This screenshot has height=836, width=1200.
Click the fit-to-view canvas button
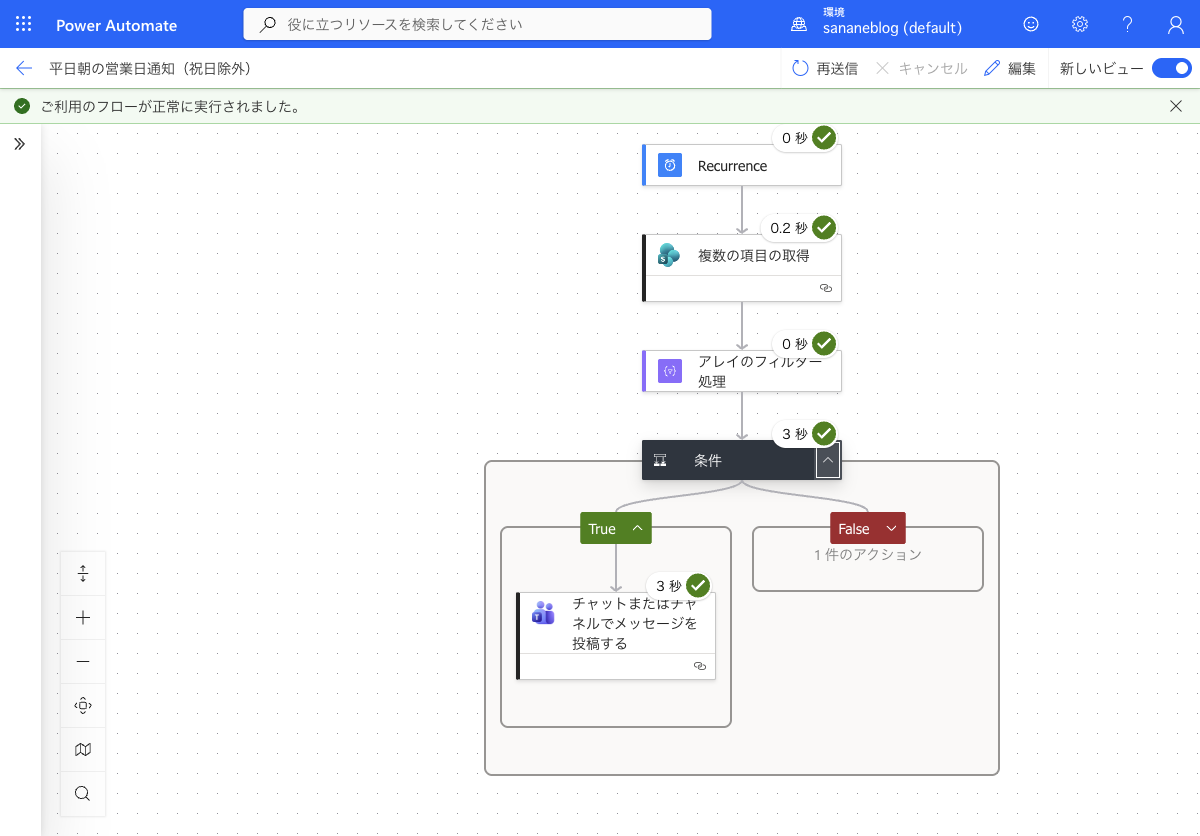click(83, 706)
